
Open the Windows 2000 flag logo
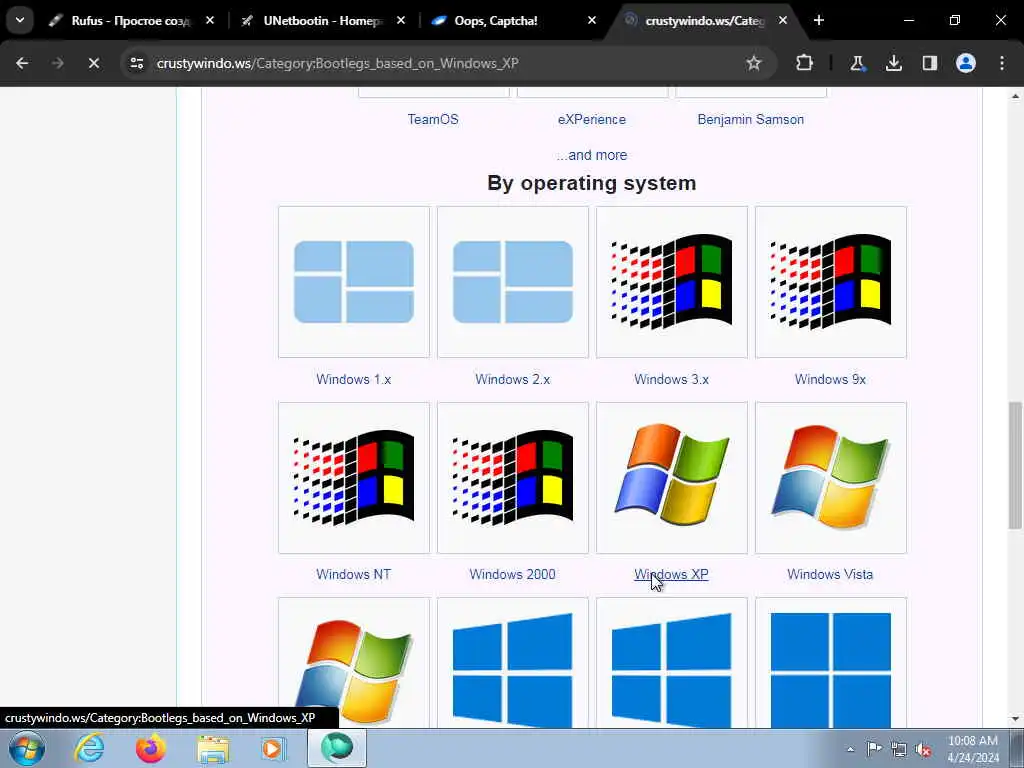point(513,477)
